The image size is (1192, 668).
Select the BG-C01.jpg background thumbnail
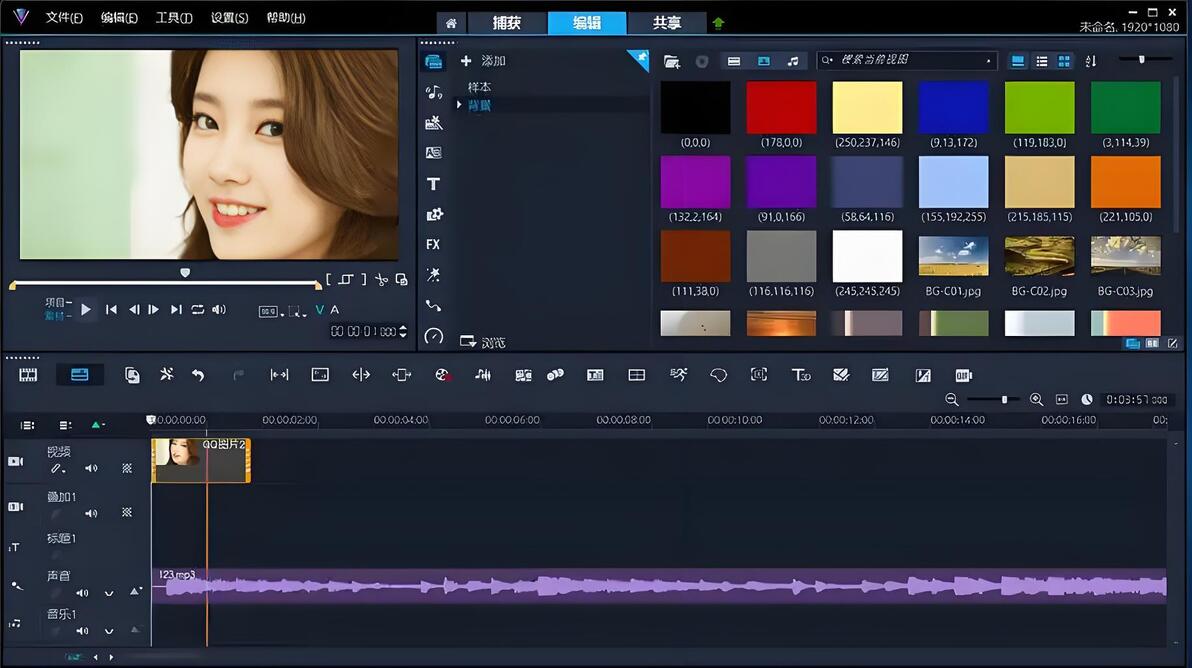point(953,256)
